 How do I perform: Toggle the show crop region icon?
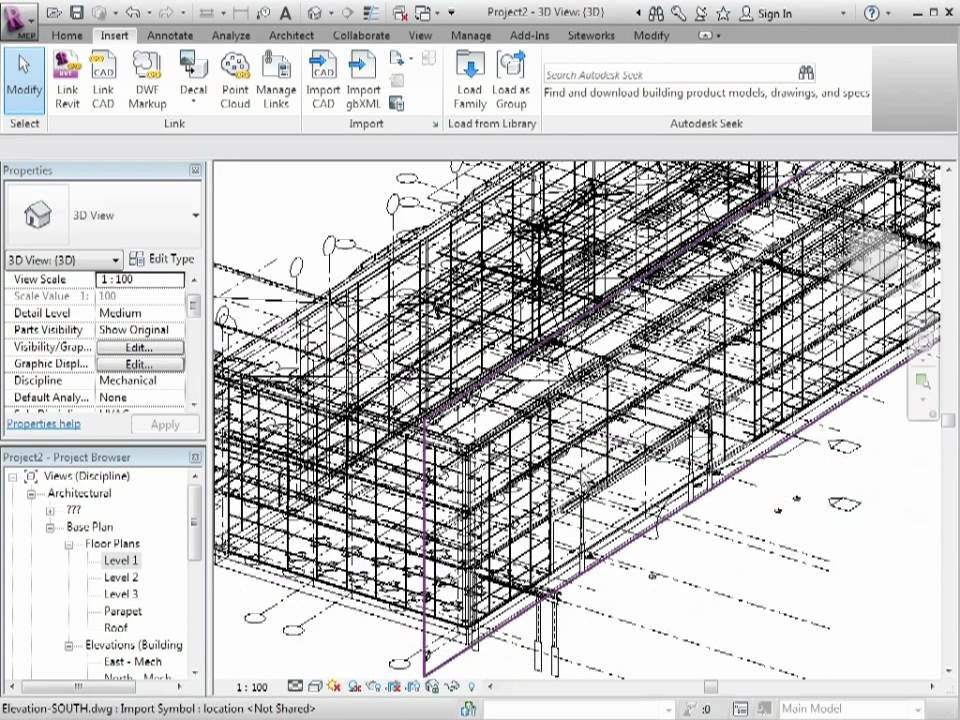click(x=413, y=686)
